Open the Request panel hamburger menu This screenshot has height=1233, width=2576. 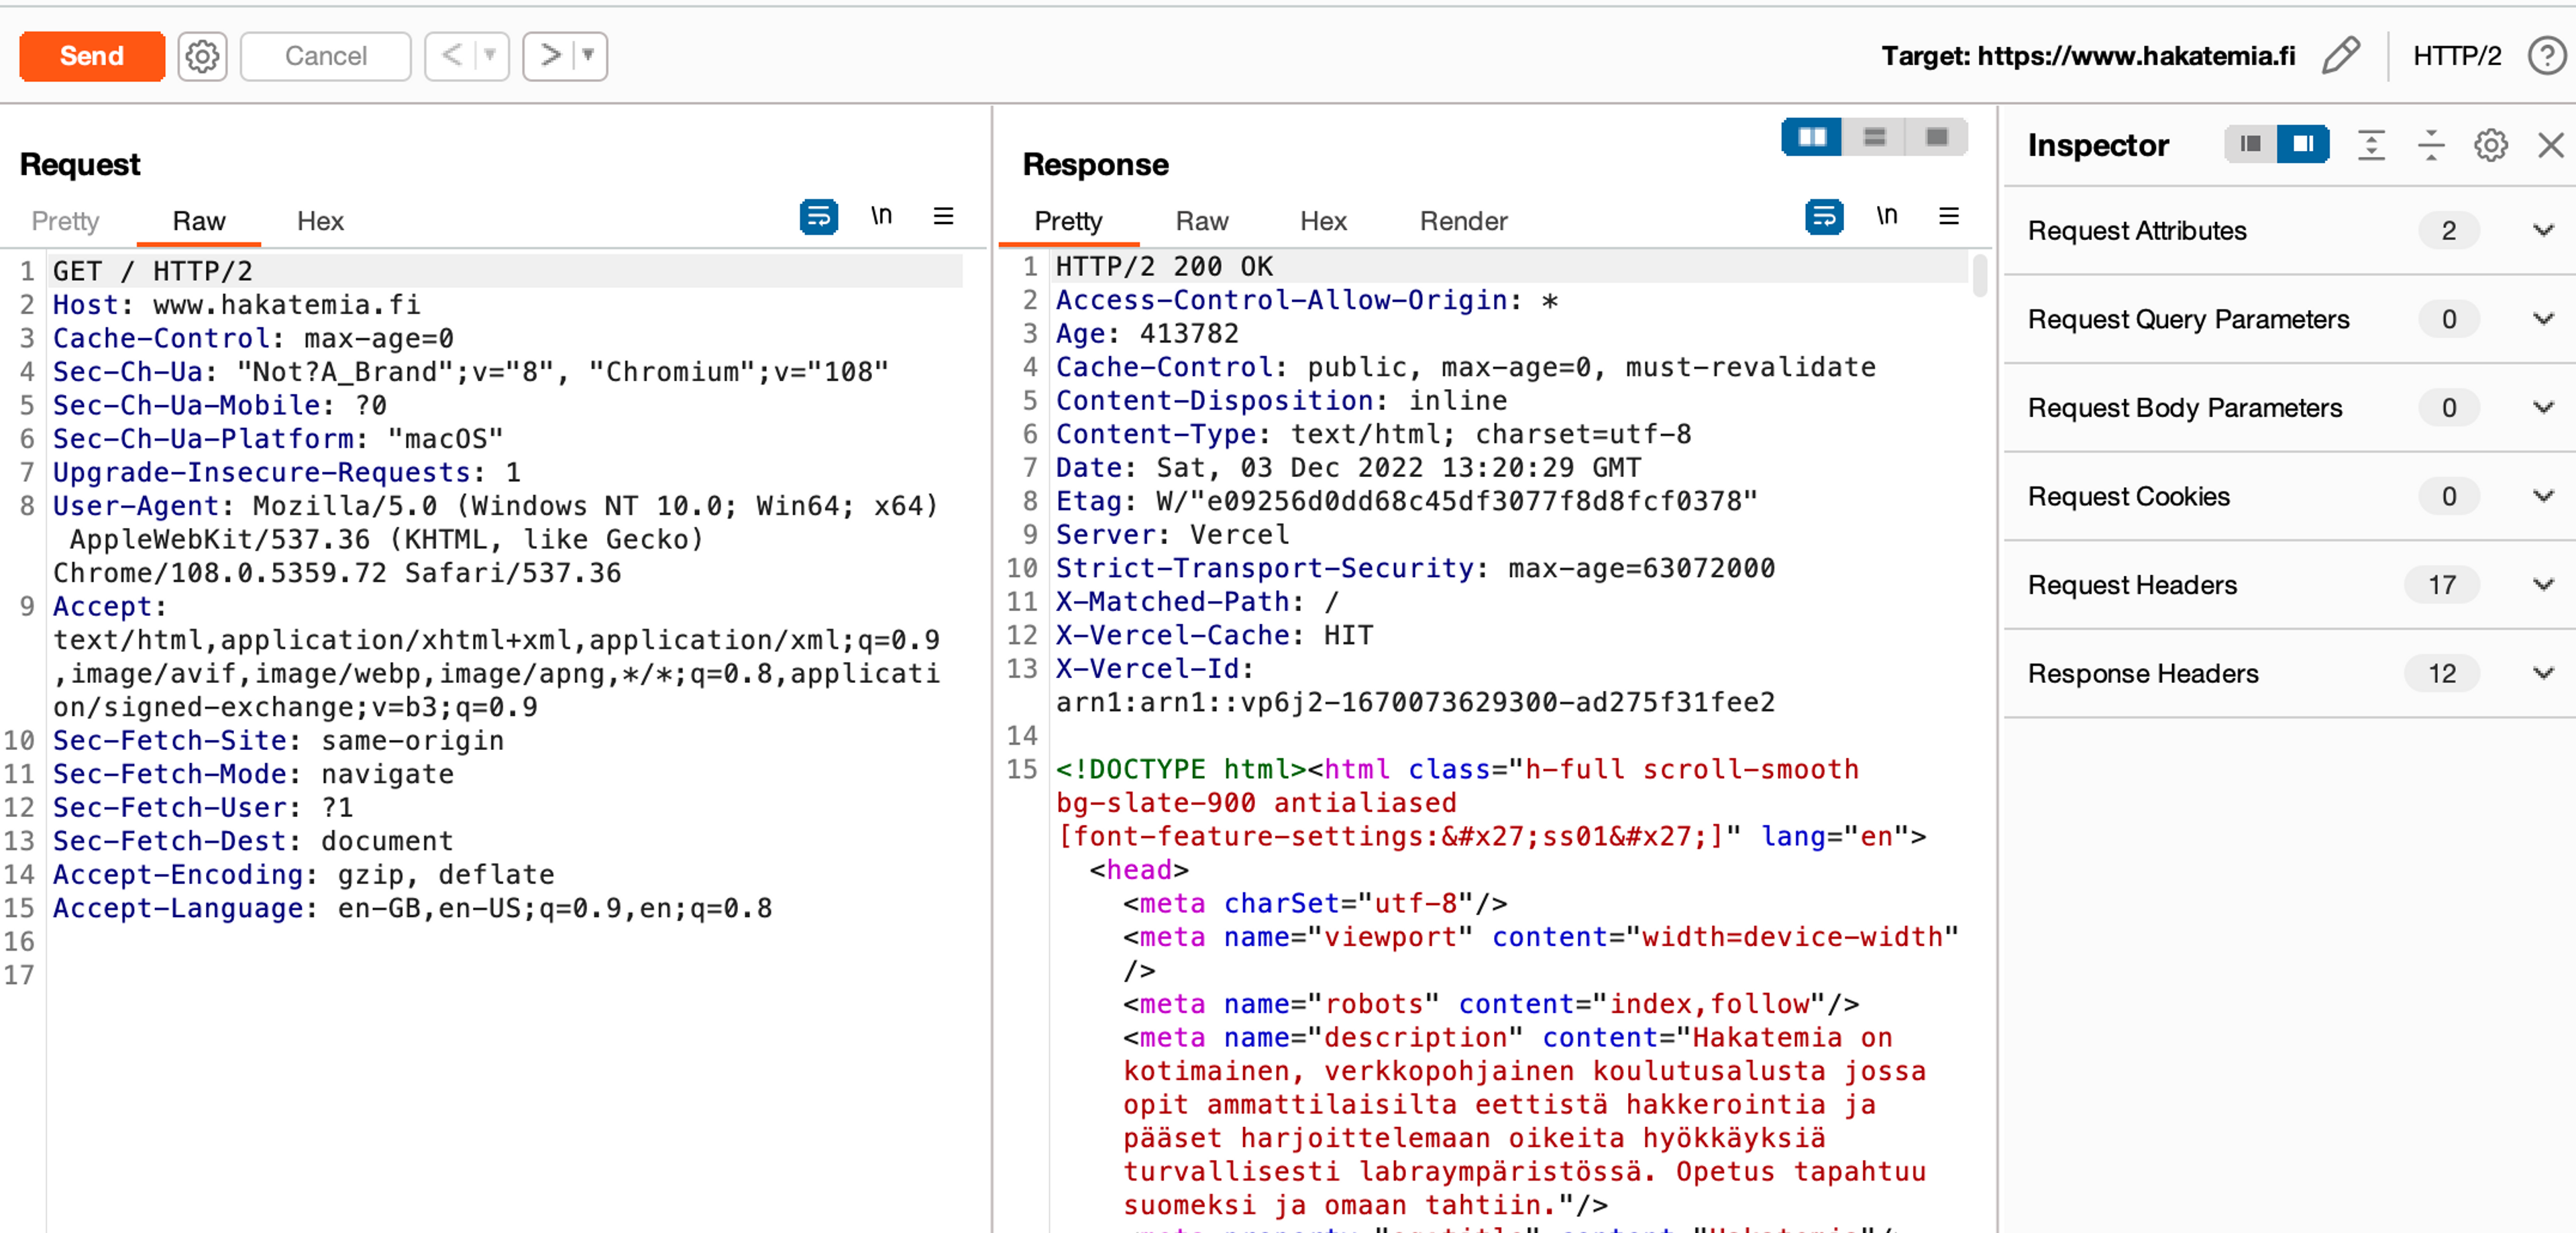[x=943, y=217]
